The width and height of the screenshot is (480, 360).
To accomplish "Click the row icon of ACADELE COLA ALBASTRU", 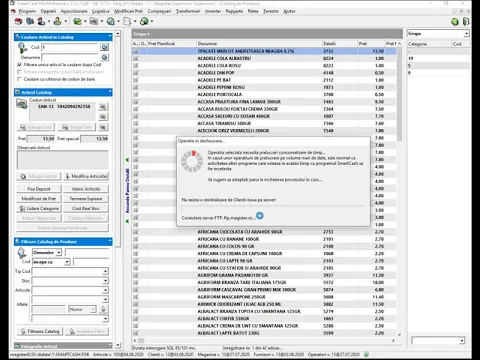I will pos(135,58).
